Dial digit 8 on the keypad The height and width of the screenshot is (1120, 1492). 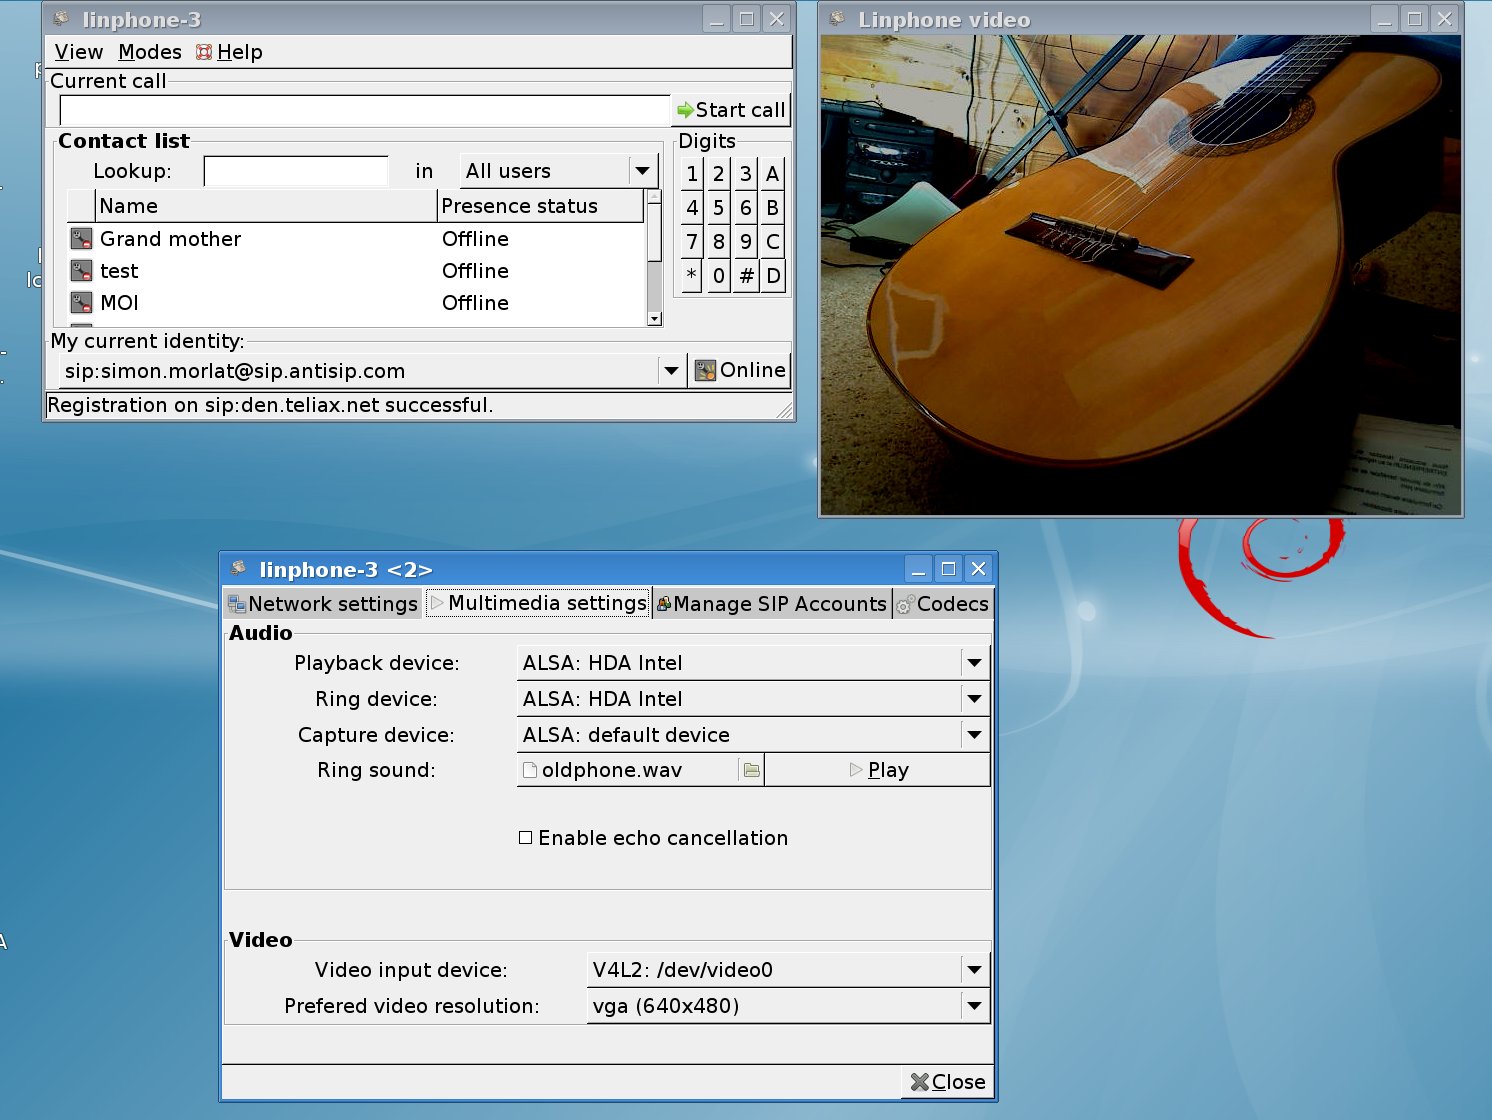coord(718,242)
